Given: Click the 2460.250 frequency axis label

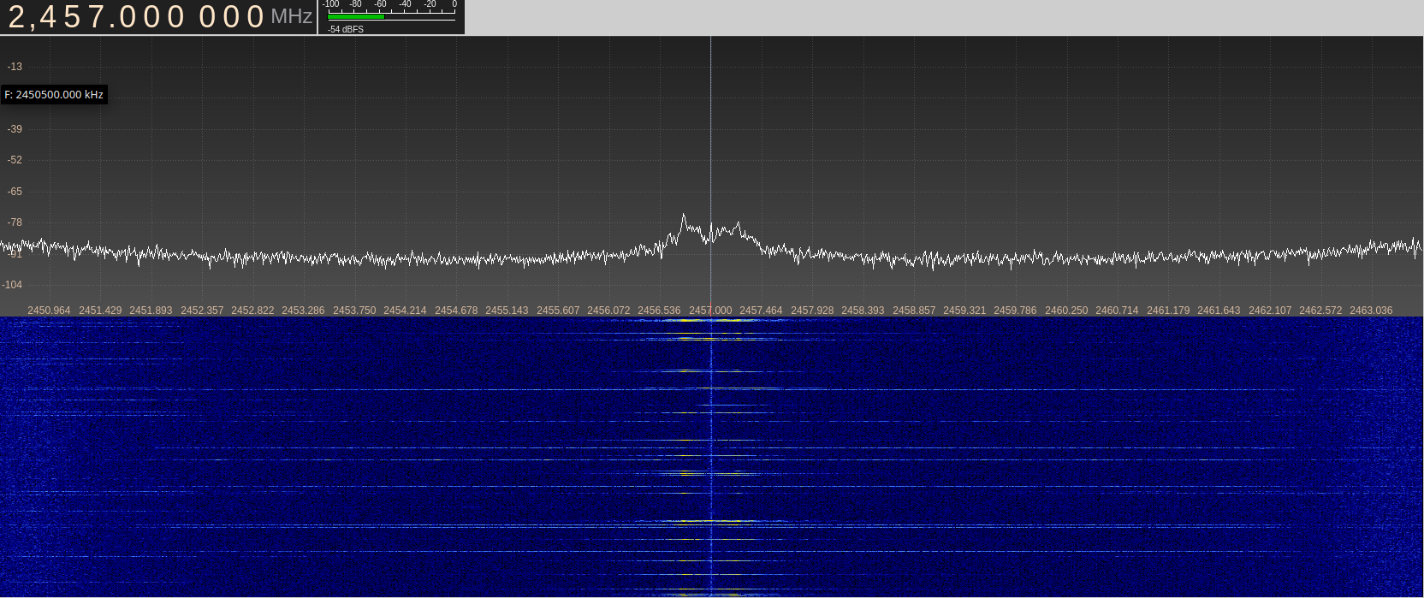Looking at the screenshot, I should pos(1066,310).
